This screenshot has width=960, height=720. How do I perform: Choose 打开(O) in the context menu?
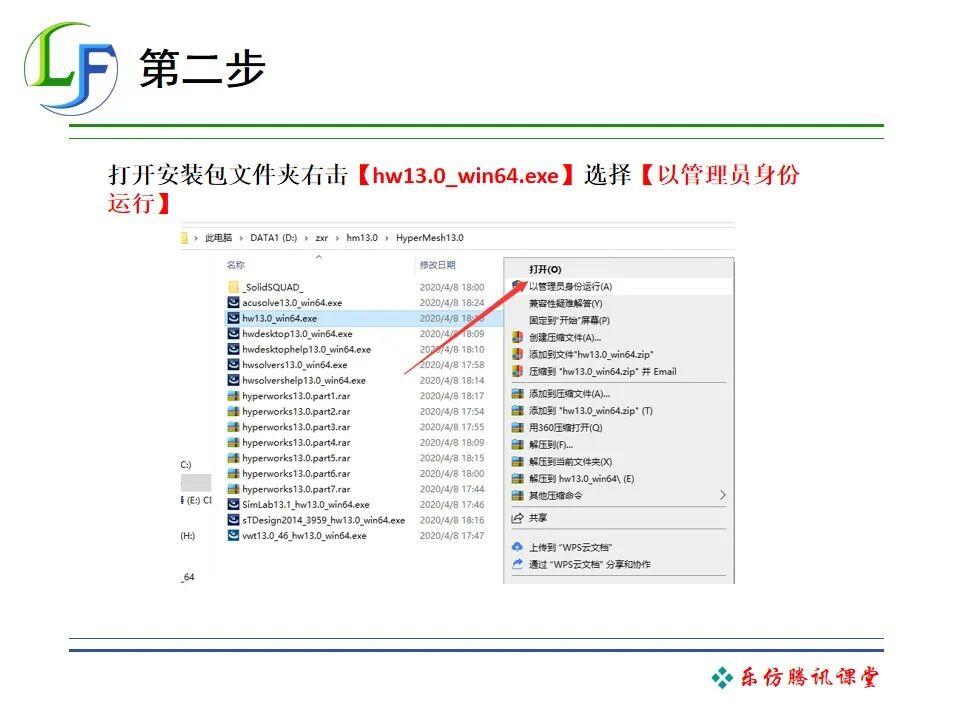(x=545, y=269)
